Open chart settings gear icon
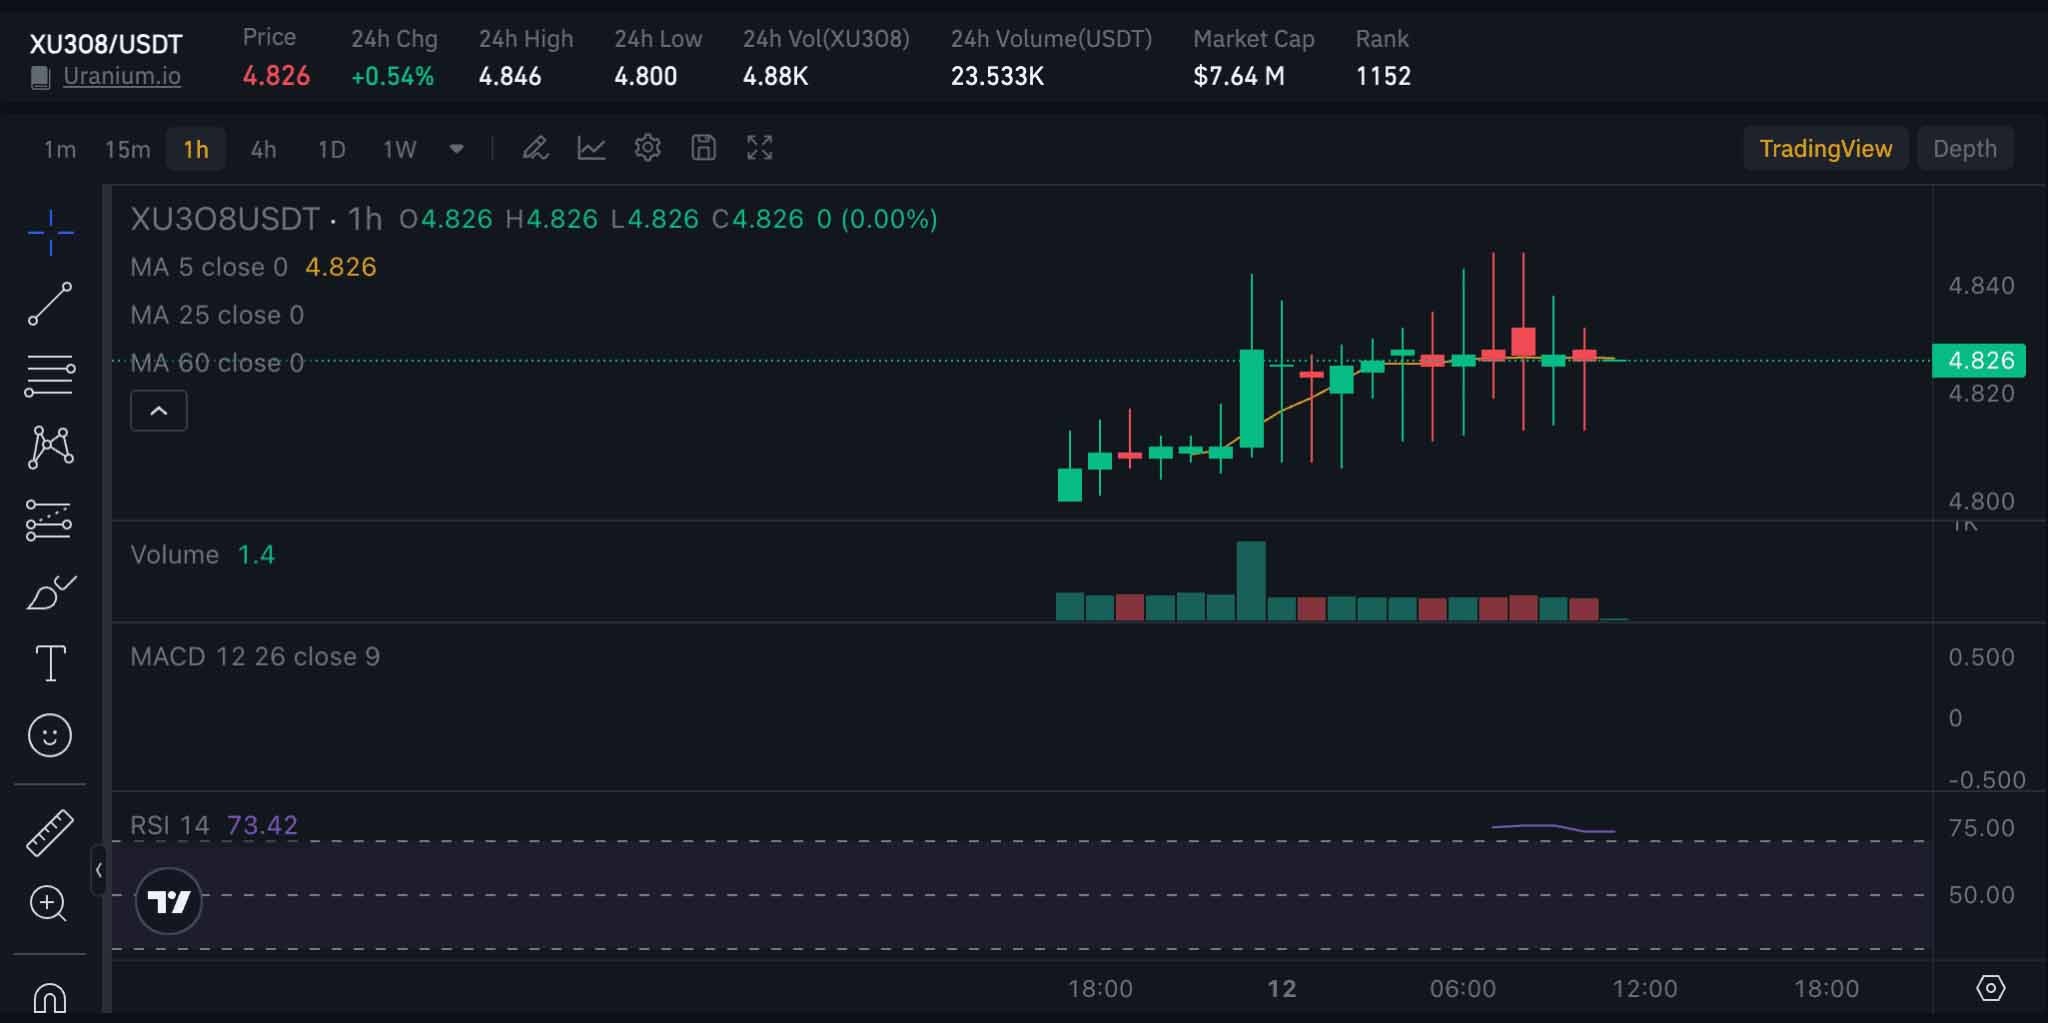The height and width of the screenshot is (1023, 2048). (648, 149)
